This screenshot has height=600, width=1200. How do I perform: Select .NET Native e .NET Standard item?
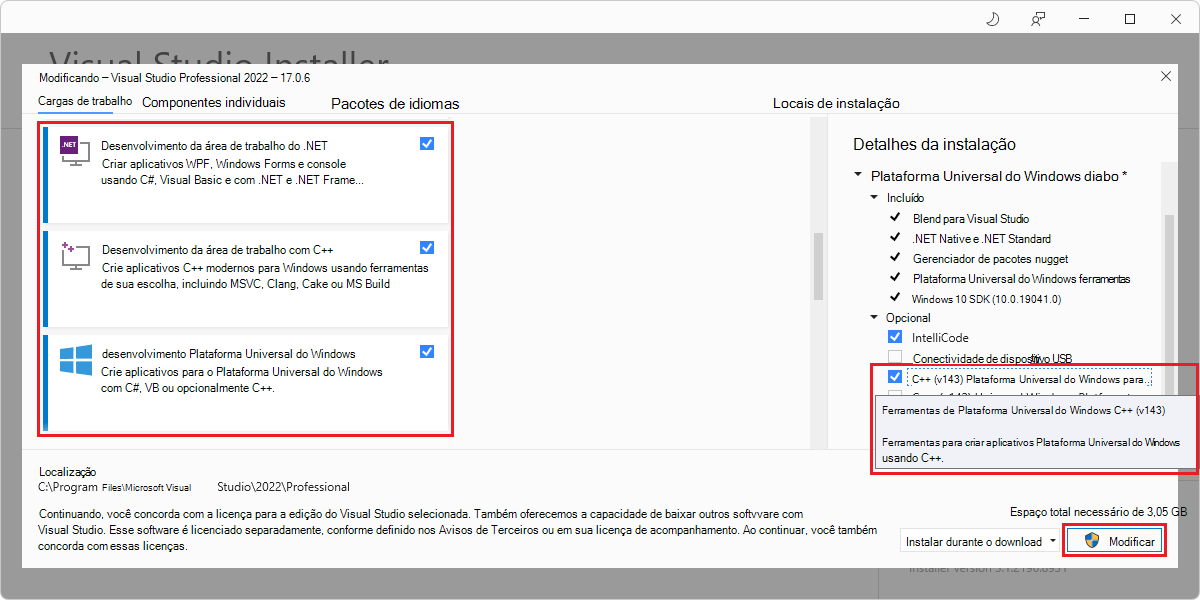pos(981,239)
